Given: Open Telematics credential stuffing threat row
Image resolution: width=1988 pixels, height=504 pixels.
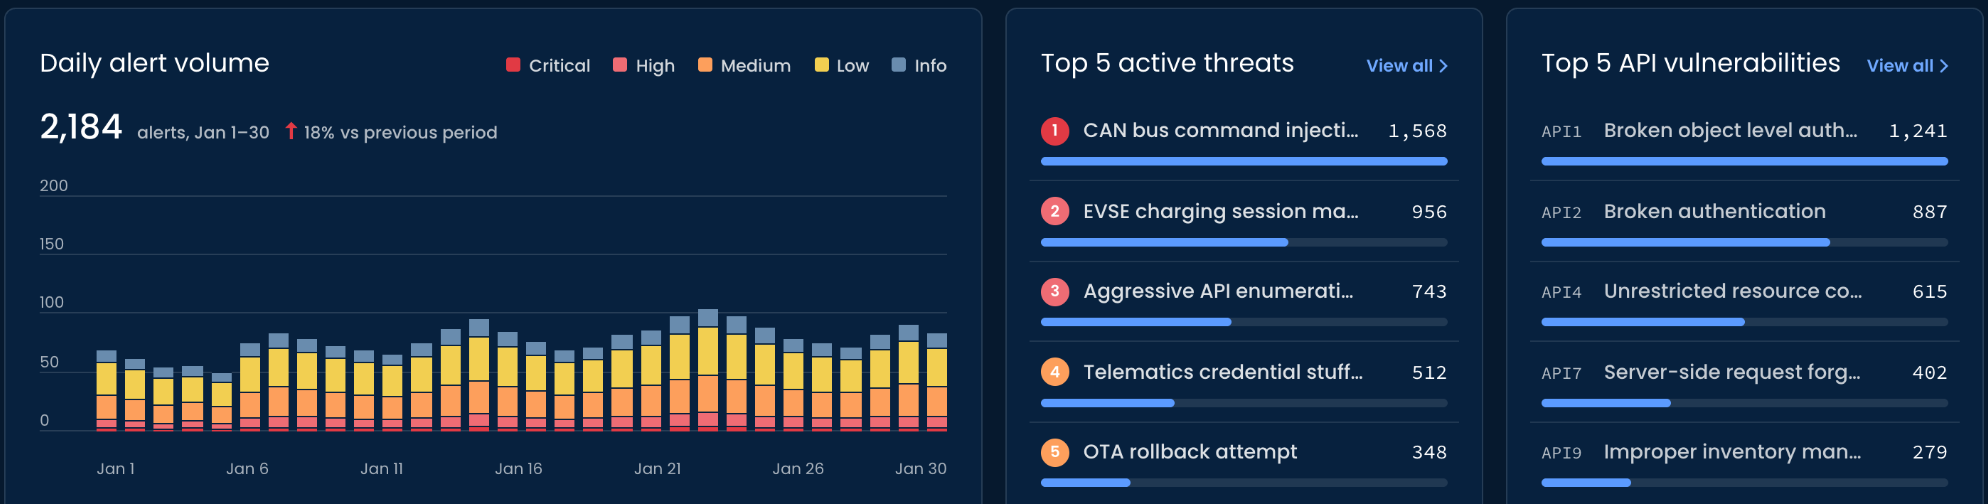Looking at the screenshot, I should point(1244,382).
